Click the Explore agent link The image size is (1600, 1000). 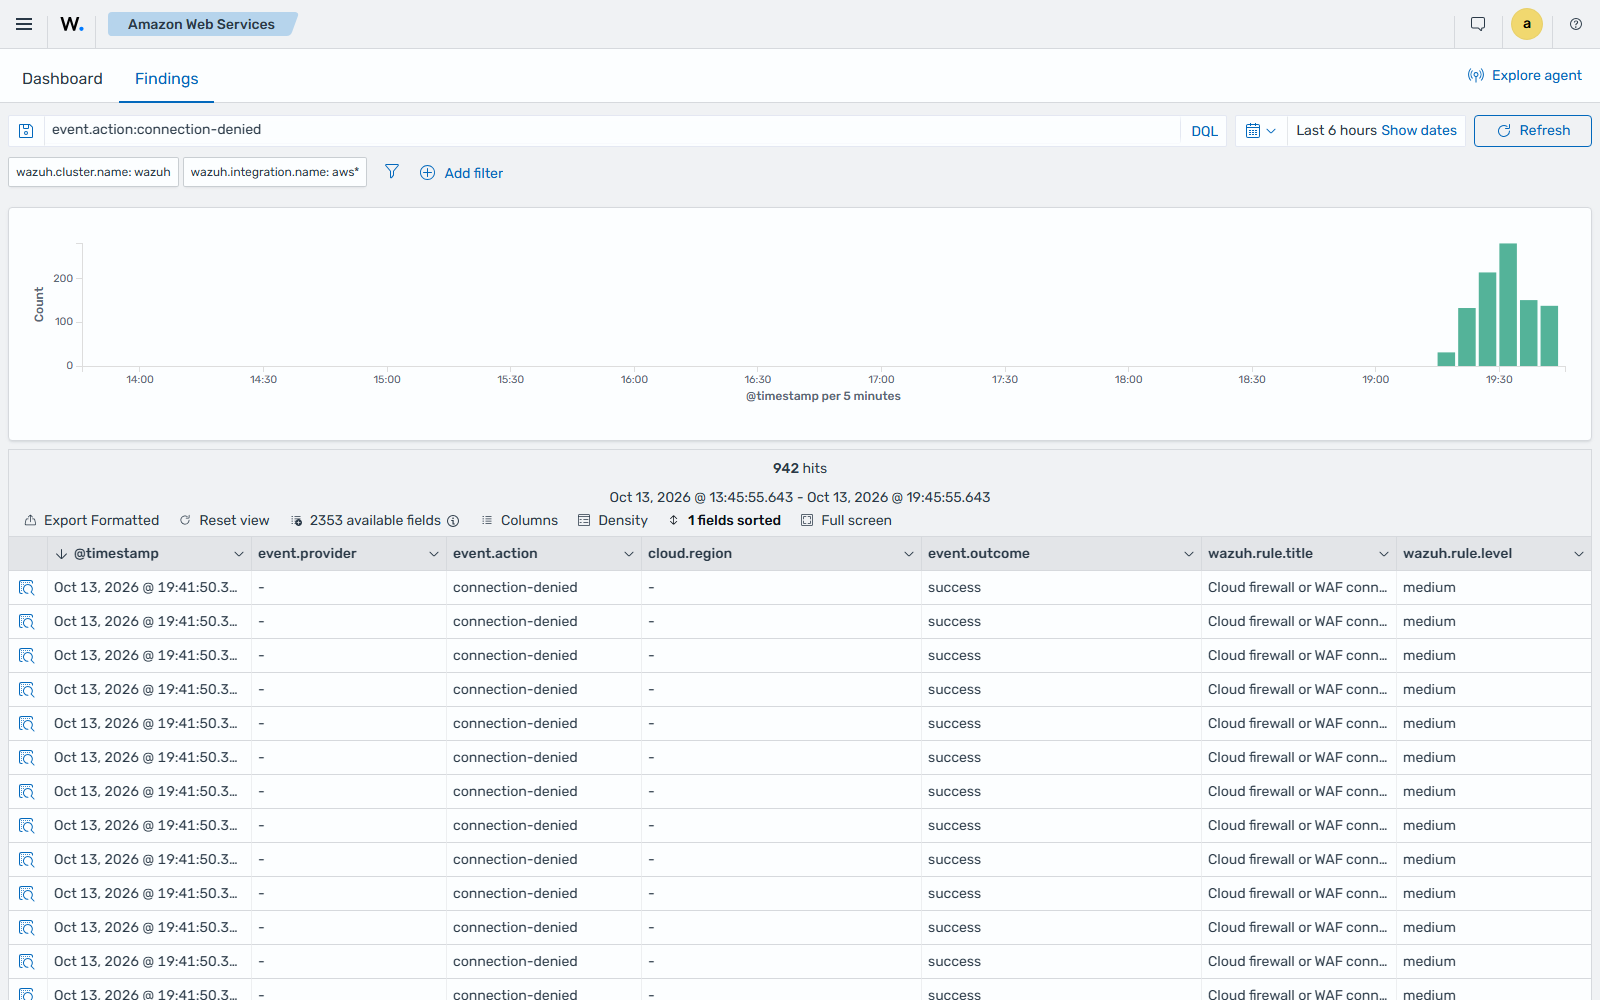pos(1524,75)
